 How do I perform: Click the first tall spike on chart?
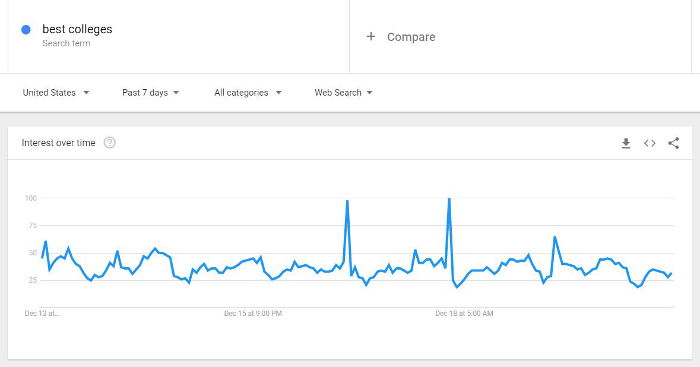click(x=347, y=202)
